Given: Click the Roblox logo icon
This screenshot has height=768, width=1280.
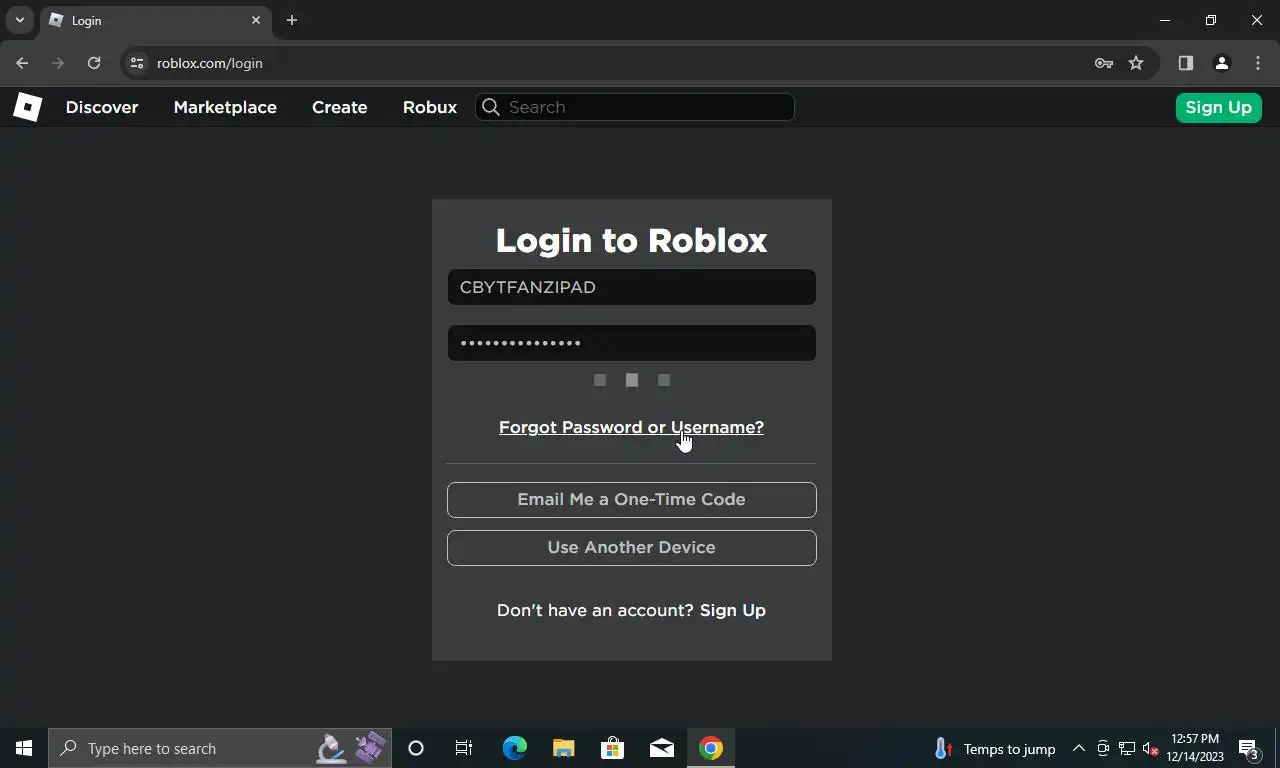Looking at the screenshot, I should (x=27, y=107).
